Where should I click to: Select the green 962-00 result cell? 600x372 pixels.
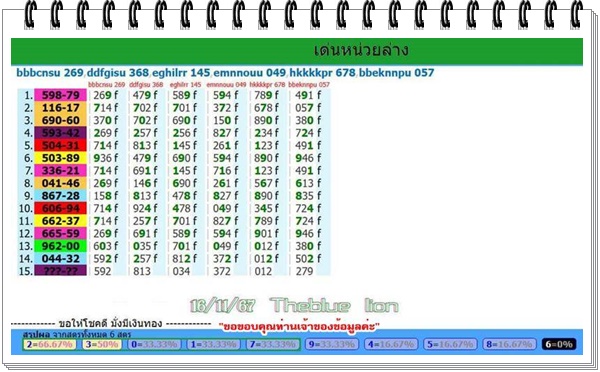[x=60, y=246]
